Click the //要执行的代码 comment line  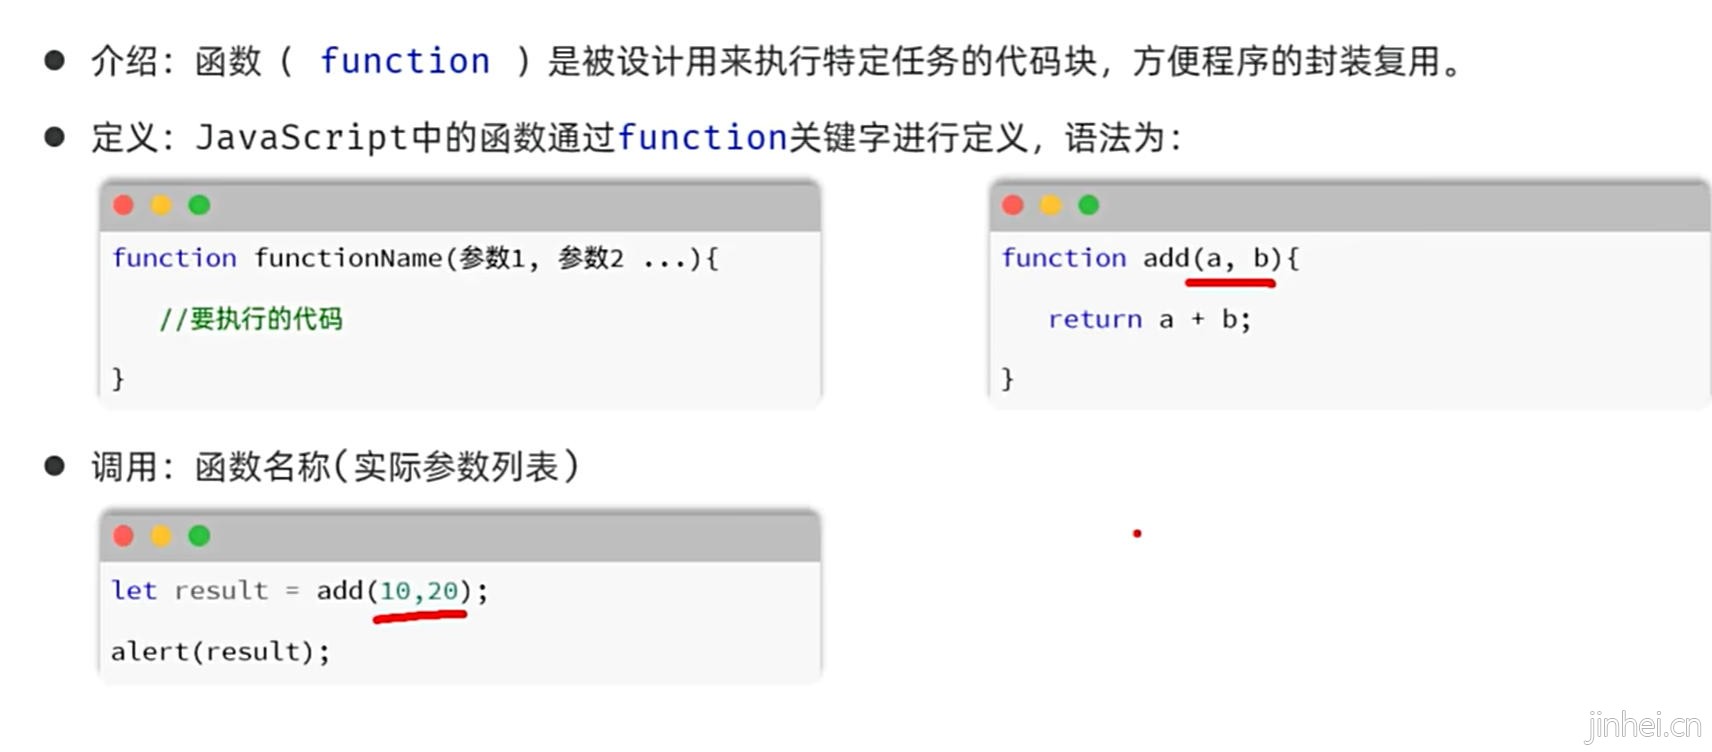[251, 319]
